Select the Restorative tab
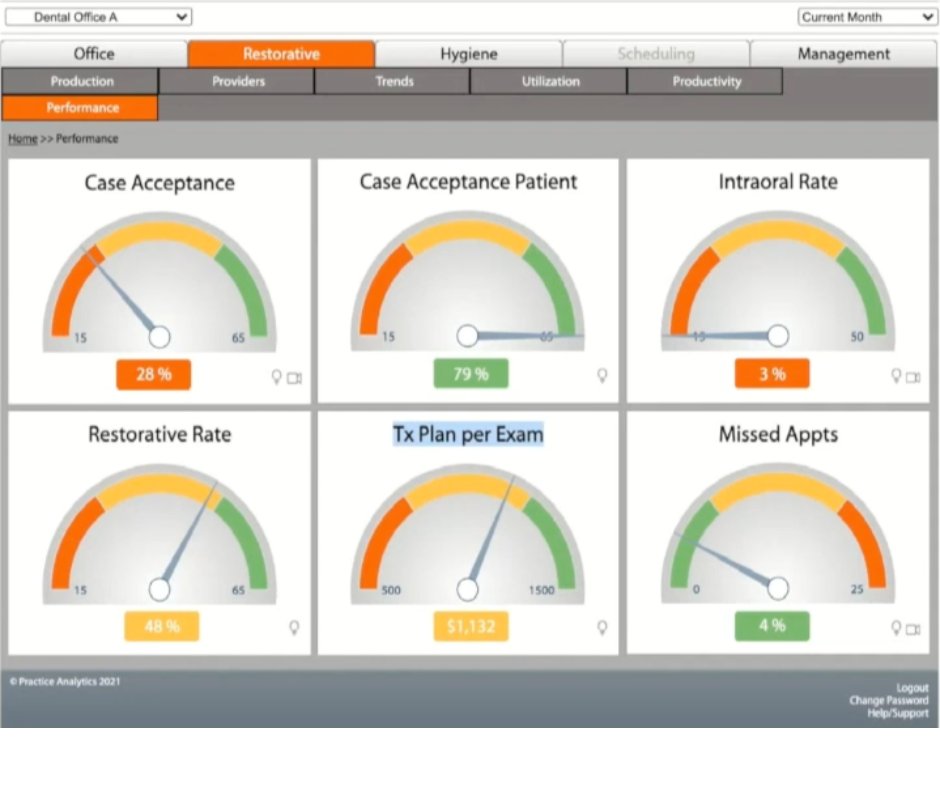 281,54
